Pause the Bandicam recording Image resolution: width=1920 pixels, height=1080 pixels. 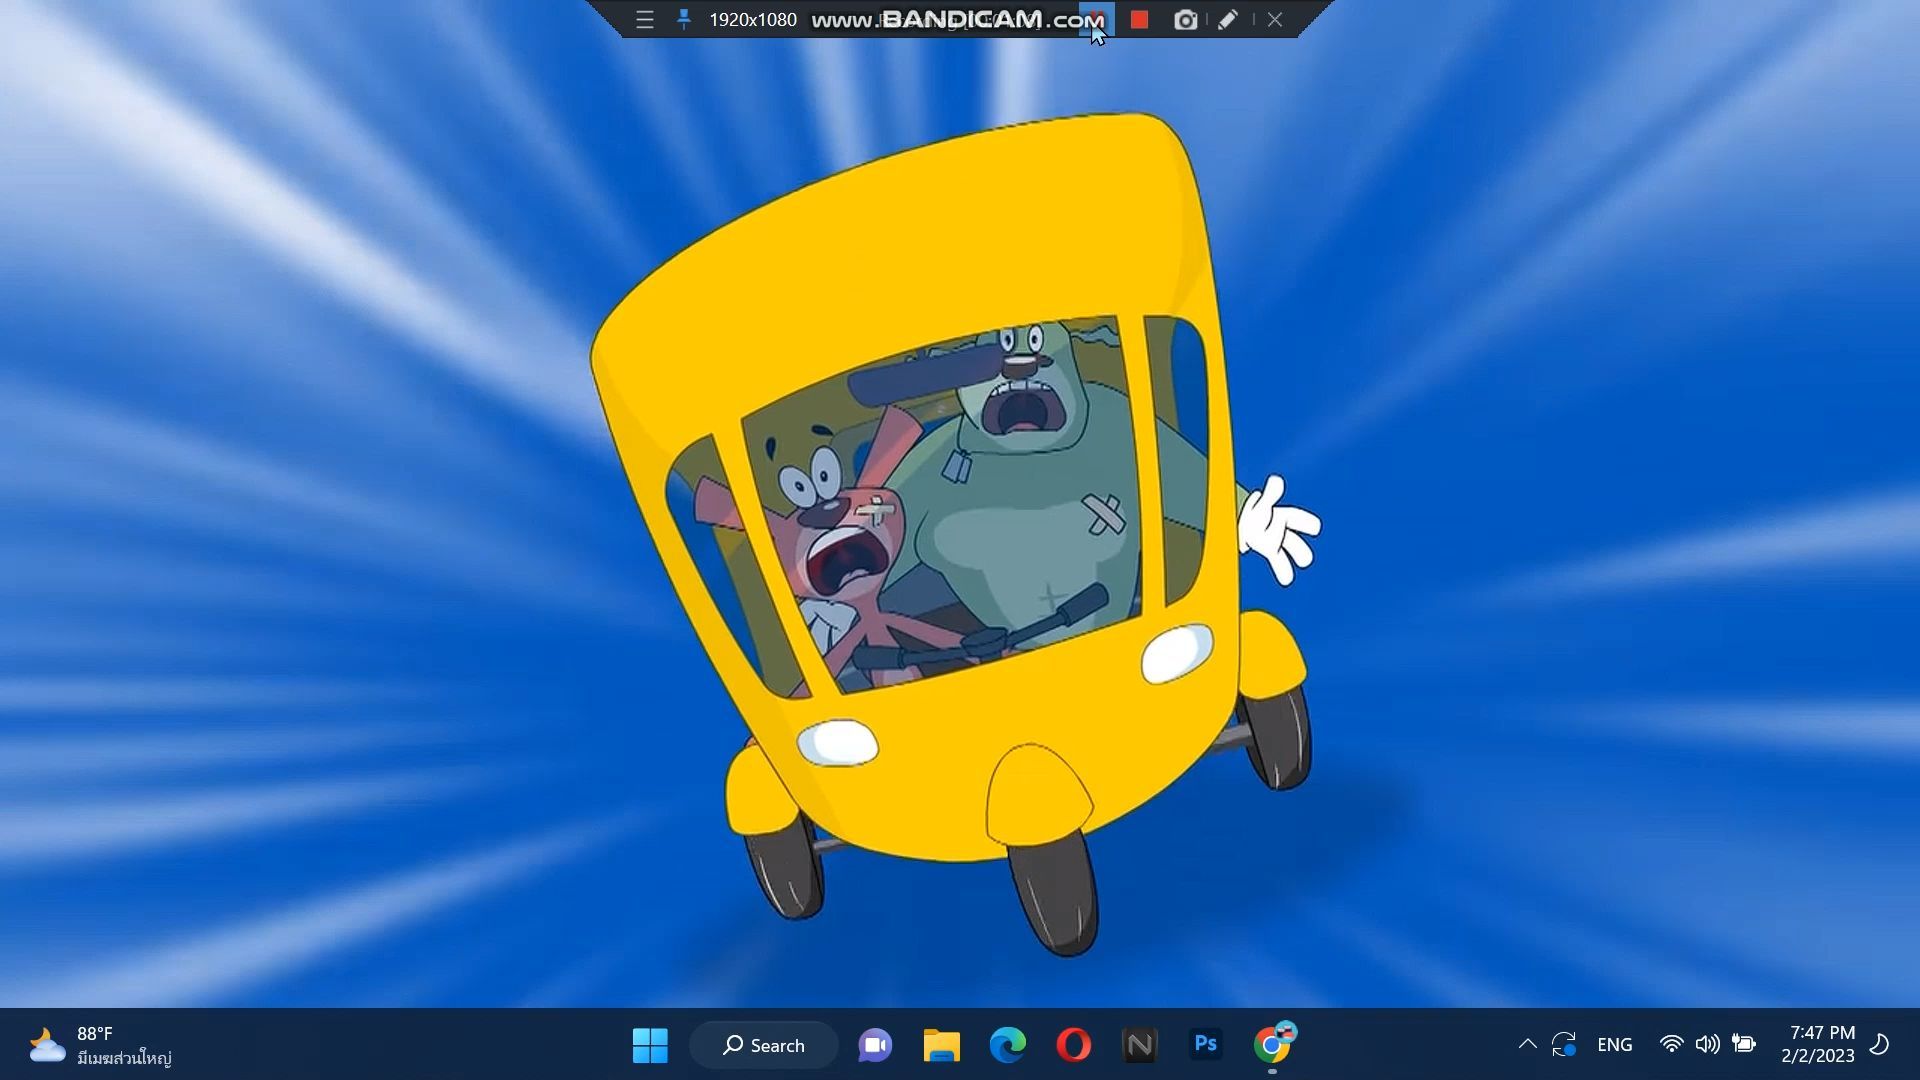(1097, 20)
